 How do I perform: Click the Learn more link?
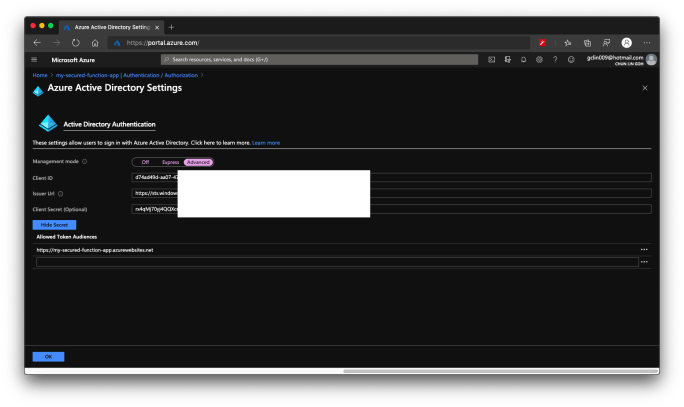point(266,143)
